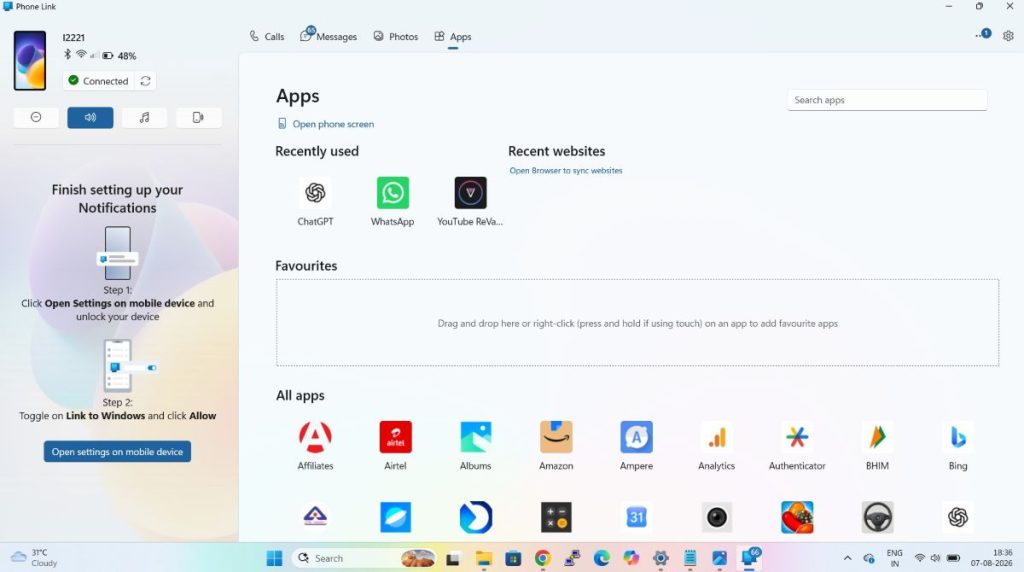The height and width of the screenshot is (572, 1024).
Task: Switch to the Photos tab
Action: point(396,37)
